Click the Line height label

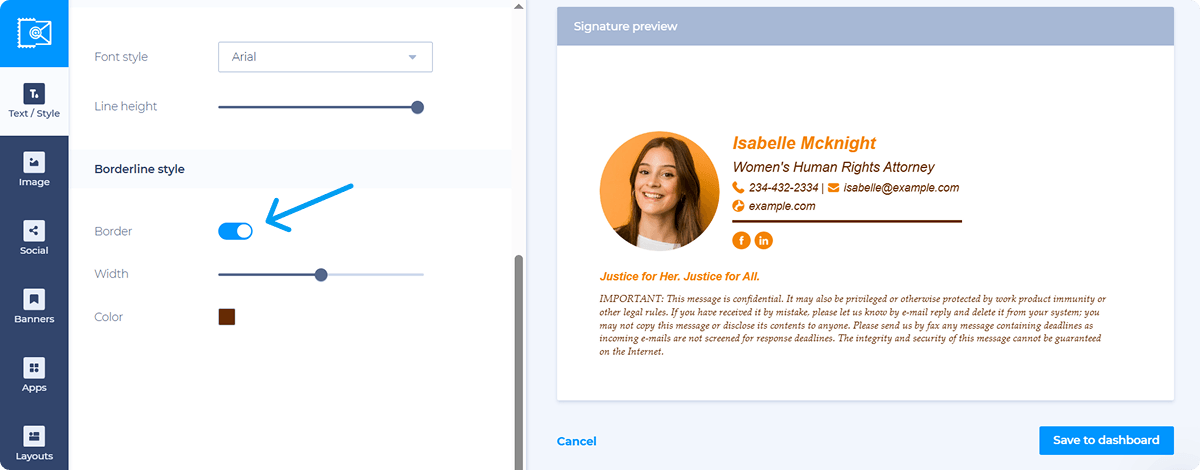pos(126,106)
